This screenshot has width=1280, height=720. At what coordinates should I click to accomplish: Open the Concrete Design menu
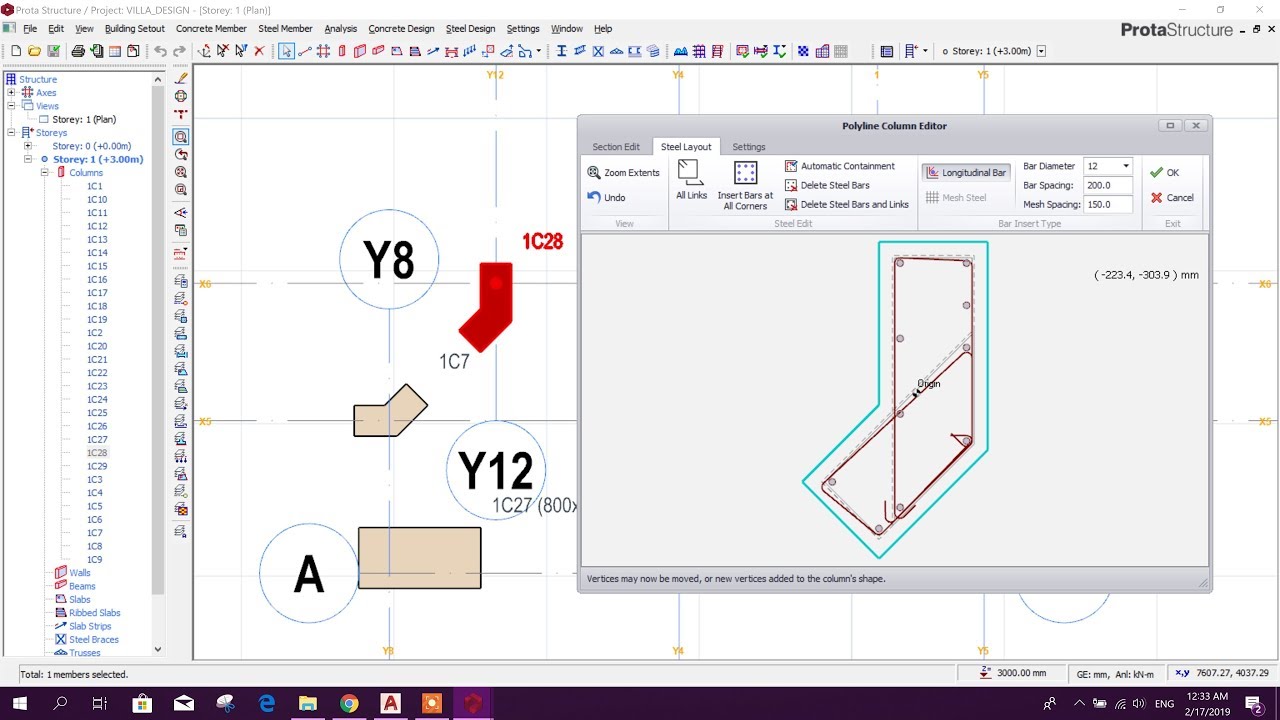coord(401,28)
